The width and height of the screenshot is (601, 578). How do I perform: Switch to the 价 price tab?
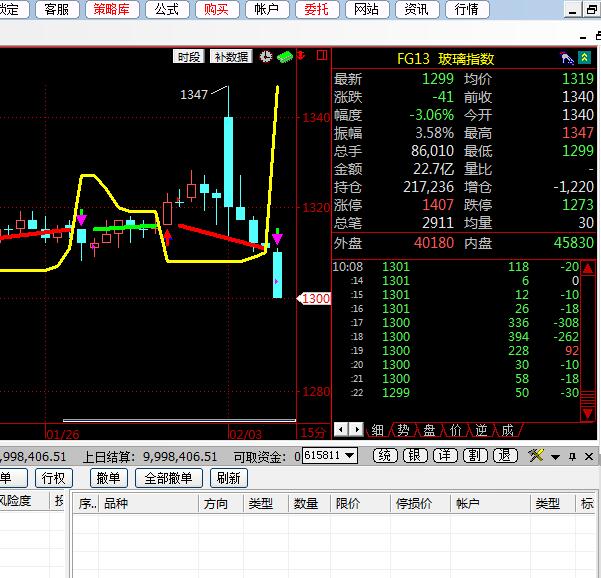(455, 430)
